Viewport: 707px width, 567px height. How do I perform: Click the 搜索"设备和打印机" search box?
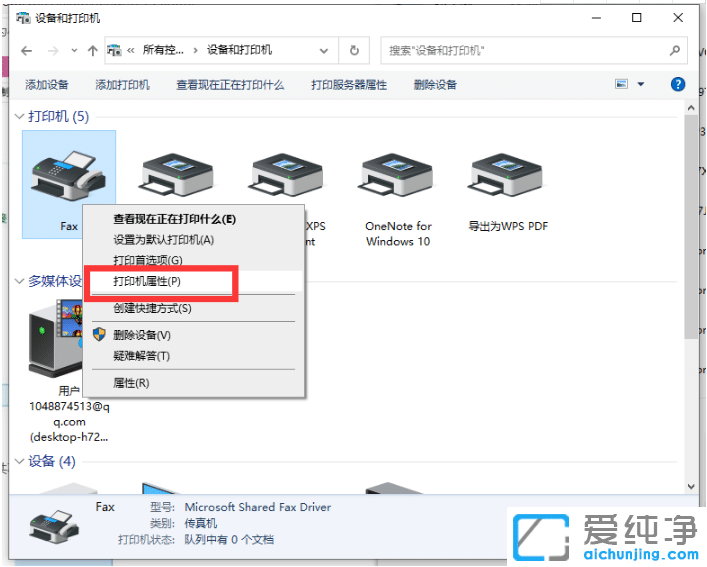coord(520,50)
